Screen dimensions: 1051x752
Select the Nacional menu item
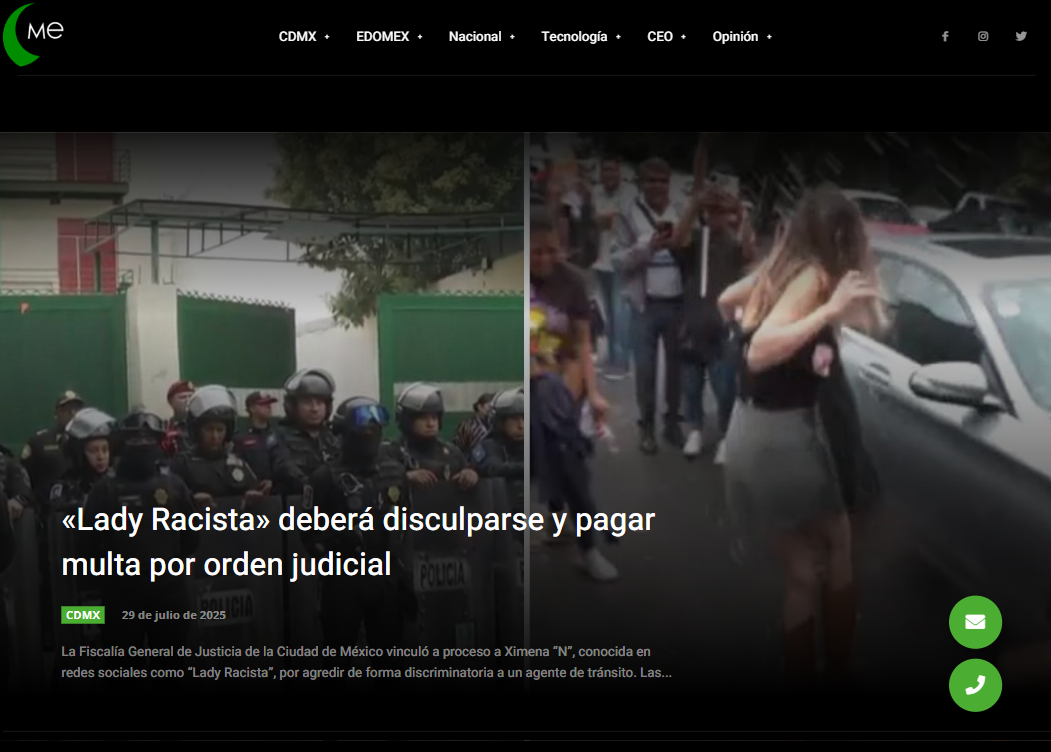[x=474, y=36]
